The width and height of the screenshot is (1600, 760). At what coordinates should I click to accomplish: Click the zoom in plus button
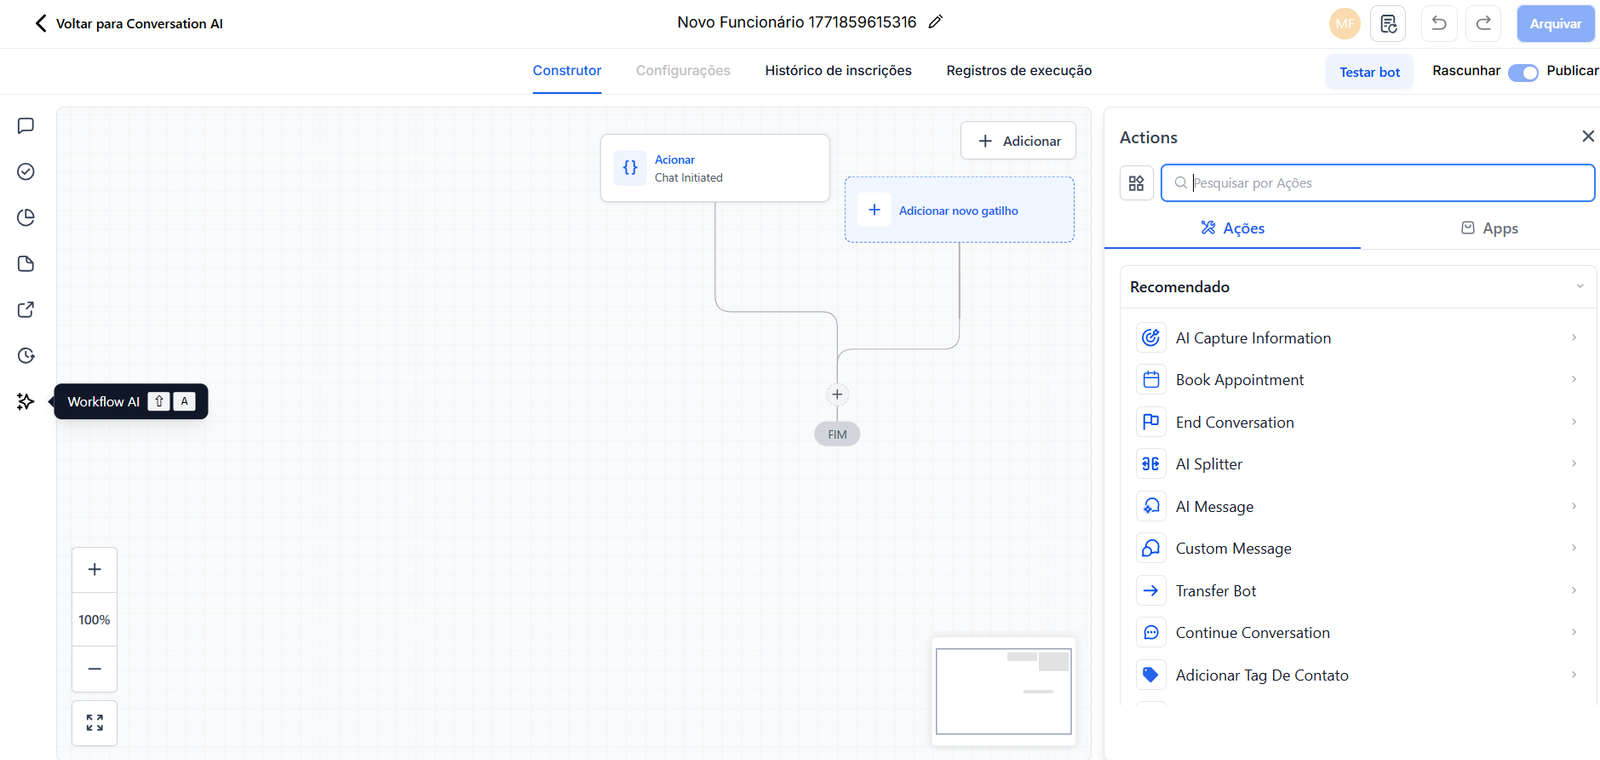pos(94,569)
